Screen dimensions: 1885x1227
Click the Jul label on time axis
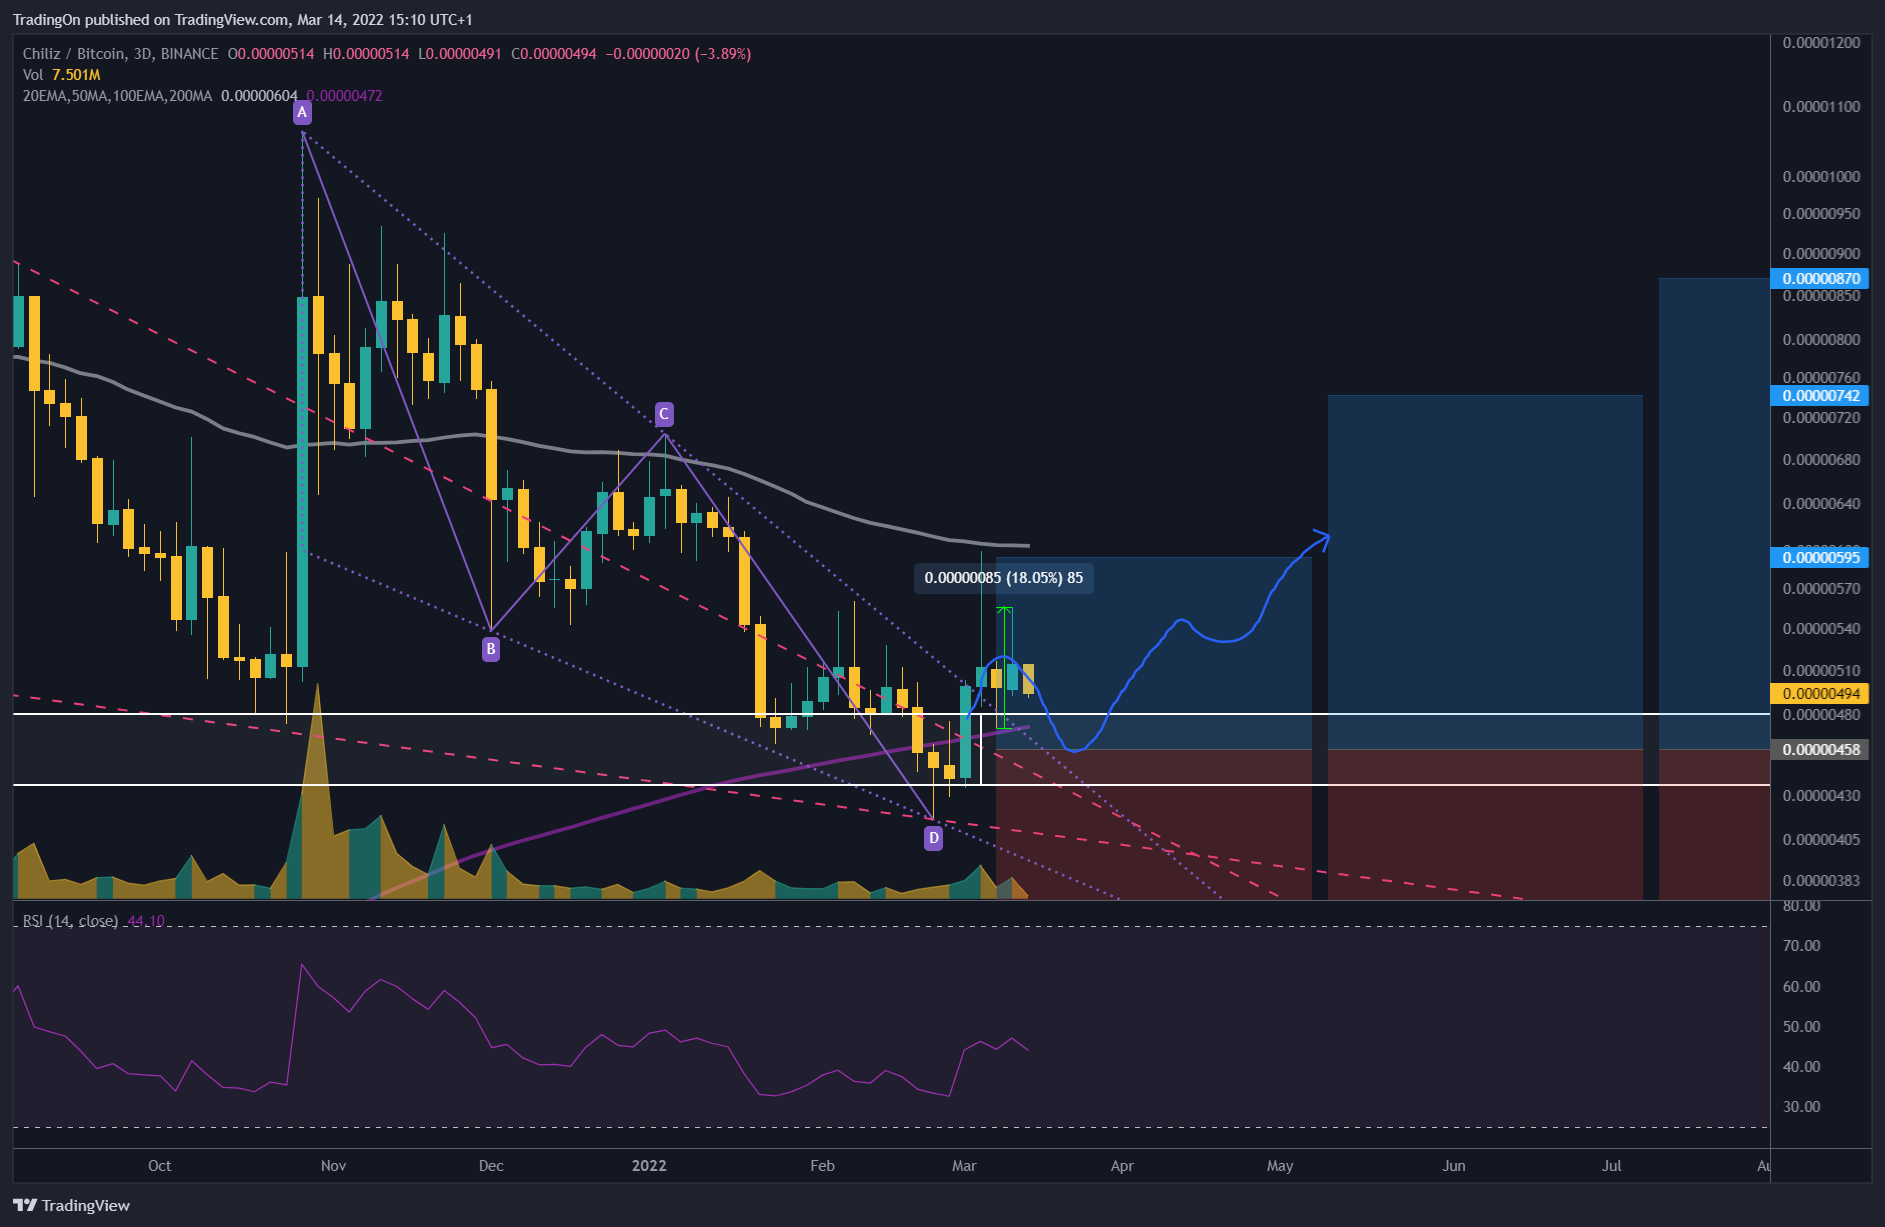tap(1612, 1166)
